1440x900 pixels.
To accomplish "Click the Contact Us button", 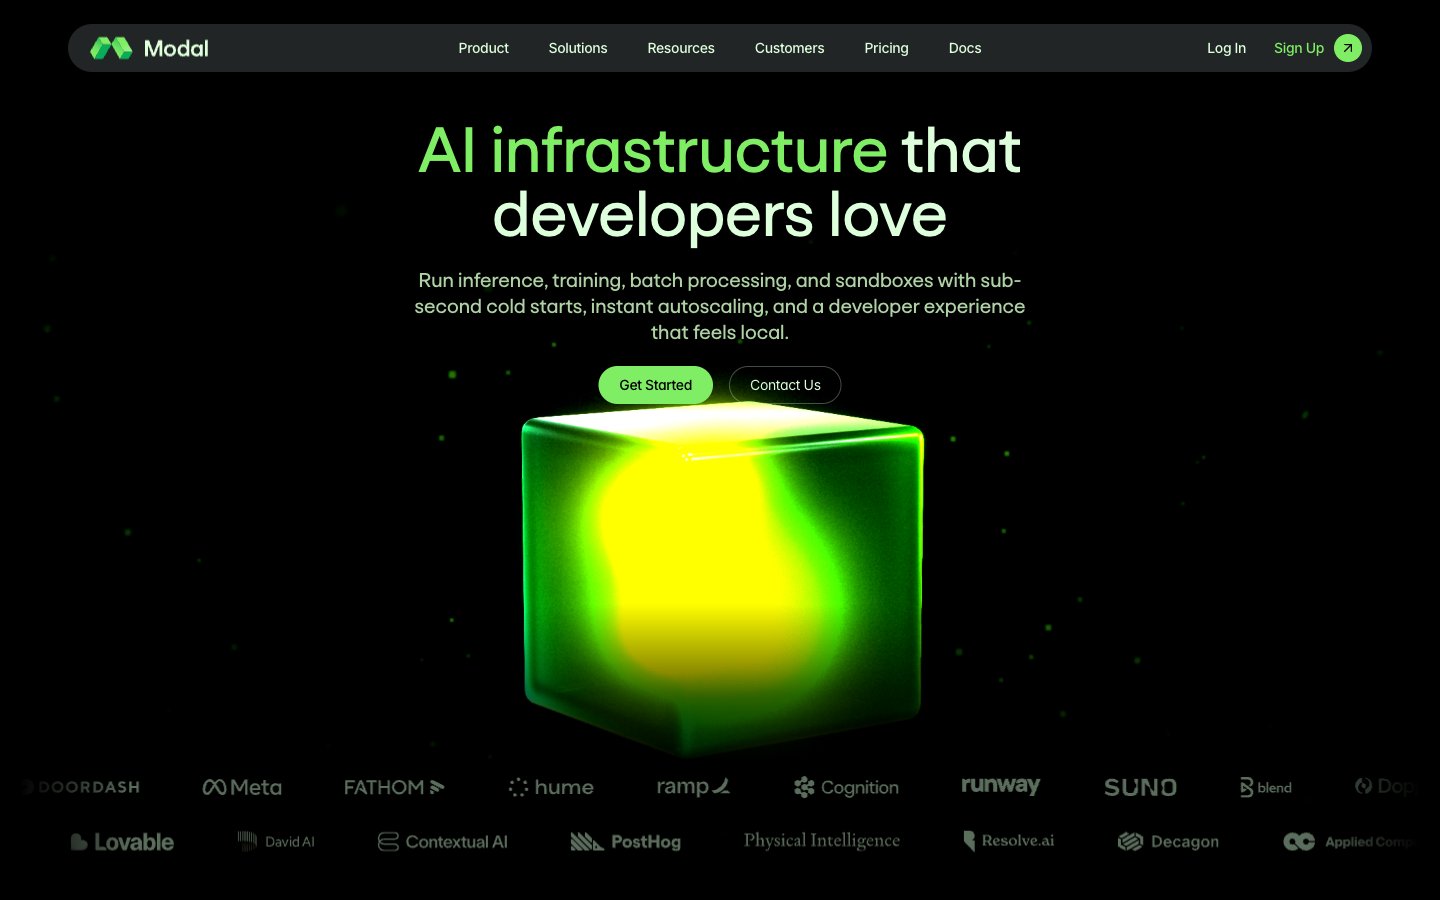I will pyautogui.click(x=785, y=385).
